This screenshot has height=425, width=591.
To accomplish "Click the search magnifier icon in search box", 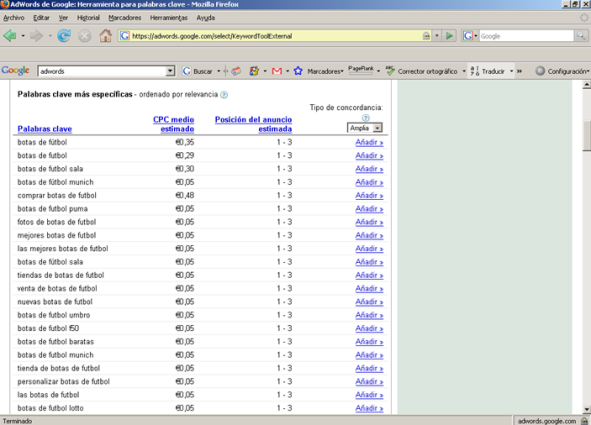I will click(x=581, y=36).
